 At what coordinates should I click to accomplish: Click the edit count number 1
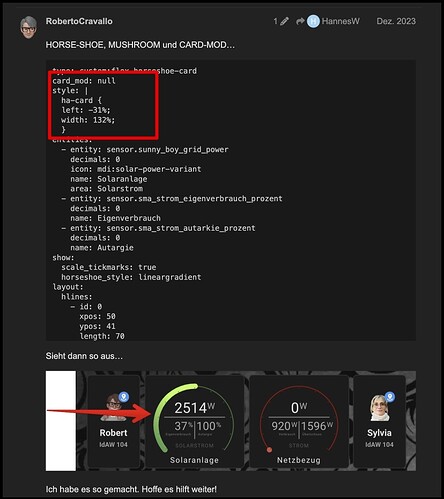click(x=275, y=21)
